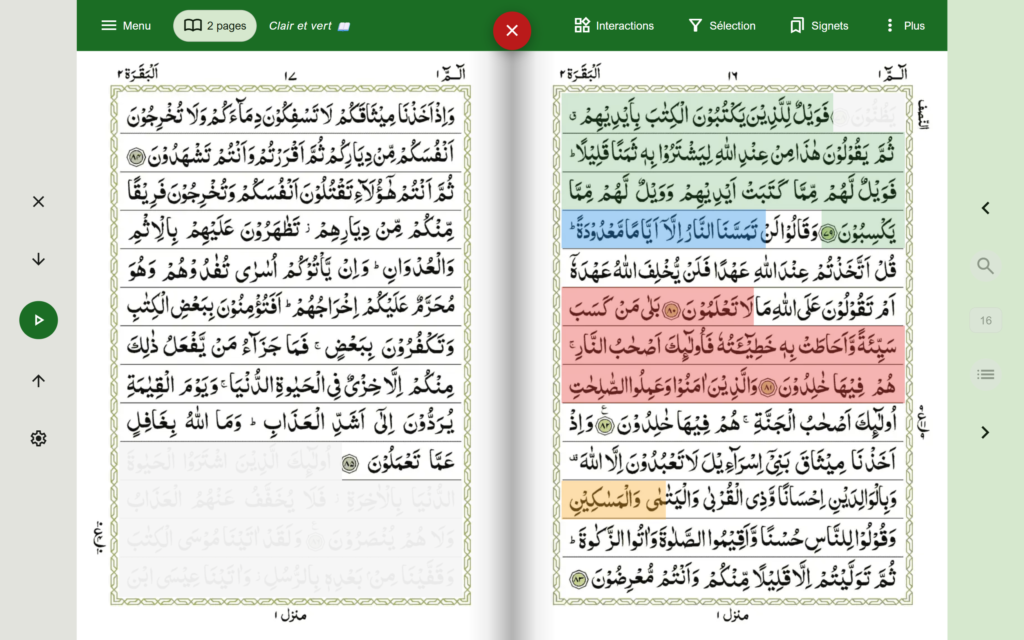Close the left audio control panel
The width and height of the screenshot is (1024, 640).
[39, 202]
